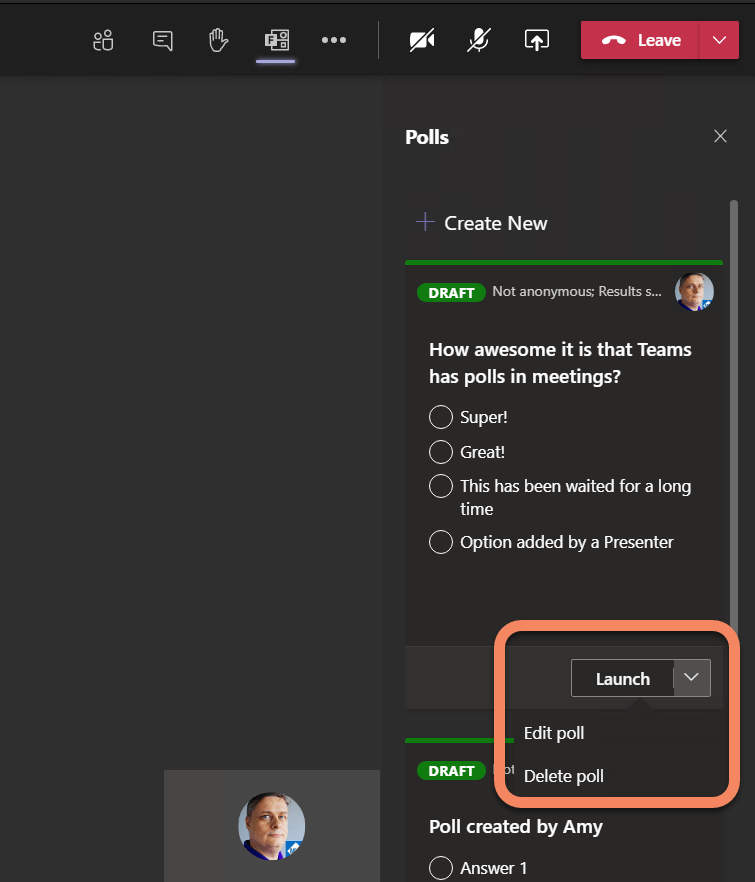Leave the meeting

coord(641,40)
